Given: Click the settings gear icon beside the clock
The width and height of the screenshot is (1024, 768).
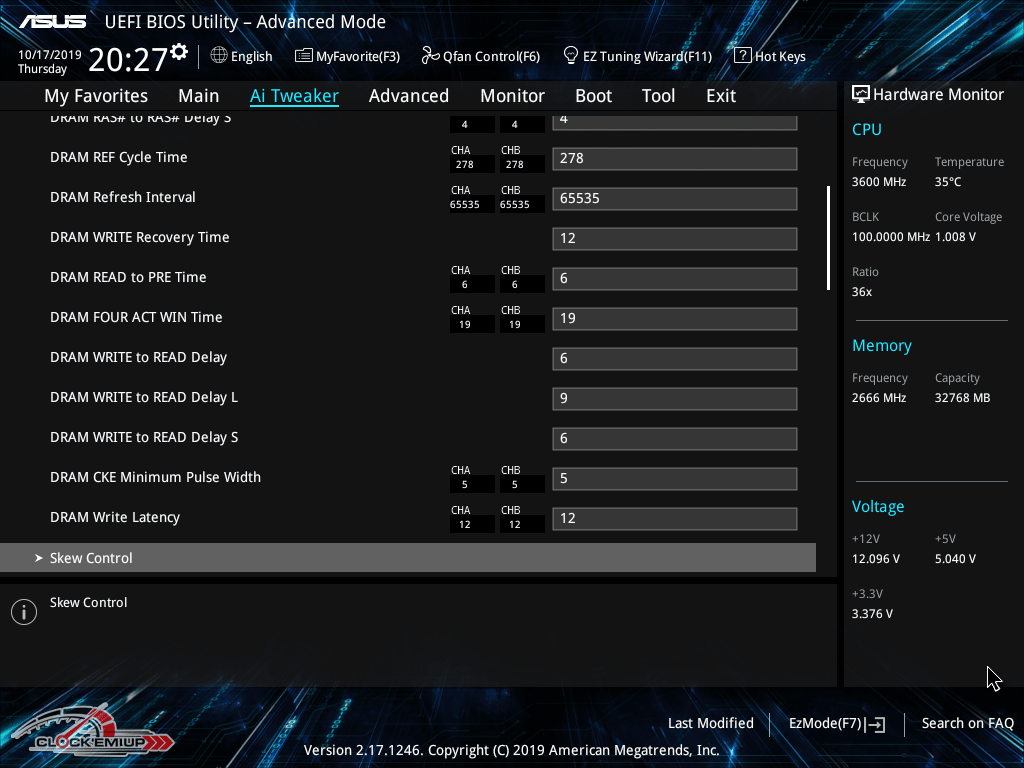Looking at the screenshot, I should point(179,52).
